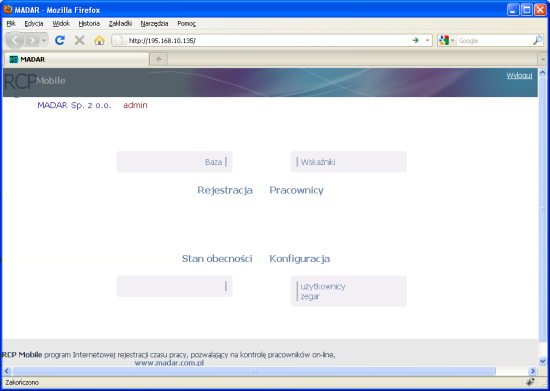Select the MADAR tab
Image resolution: width=550 pixels, height=391 pixels.
point(76,59)
